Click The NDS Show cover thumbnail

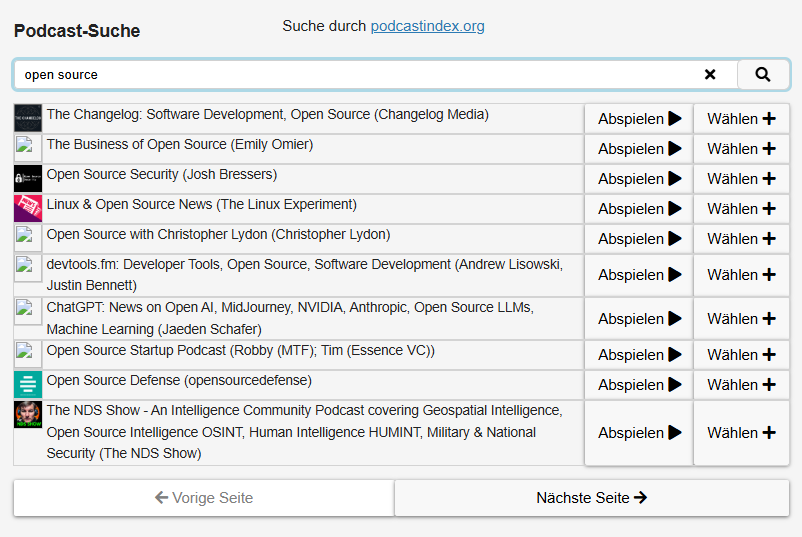coord(28,414)
